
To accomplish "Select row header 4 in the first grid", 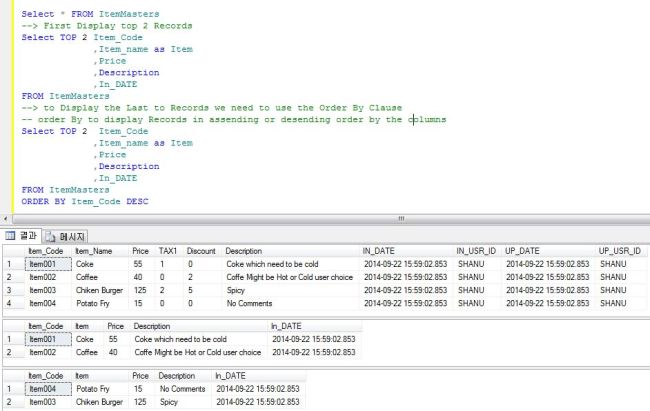I will (13, 303).
